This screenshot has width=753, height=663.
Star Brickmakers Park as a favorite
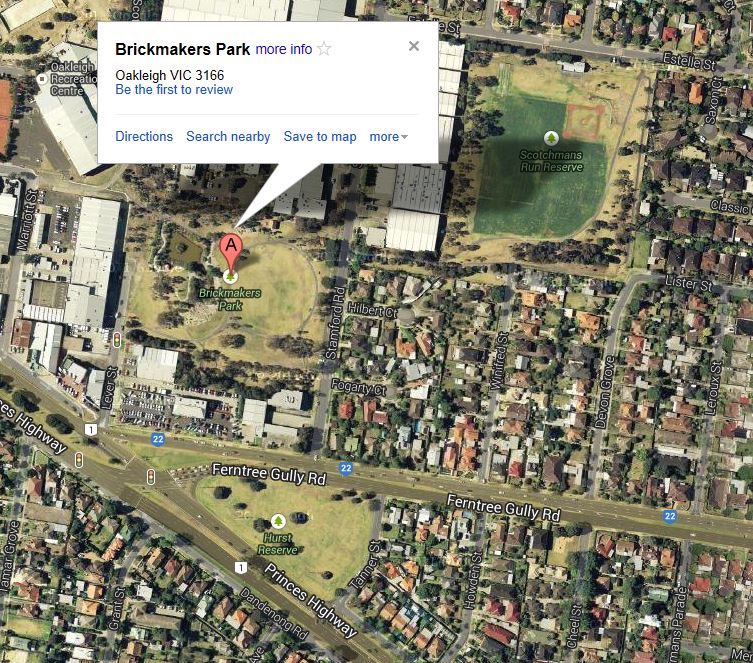tap(324, 48)
